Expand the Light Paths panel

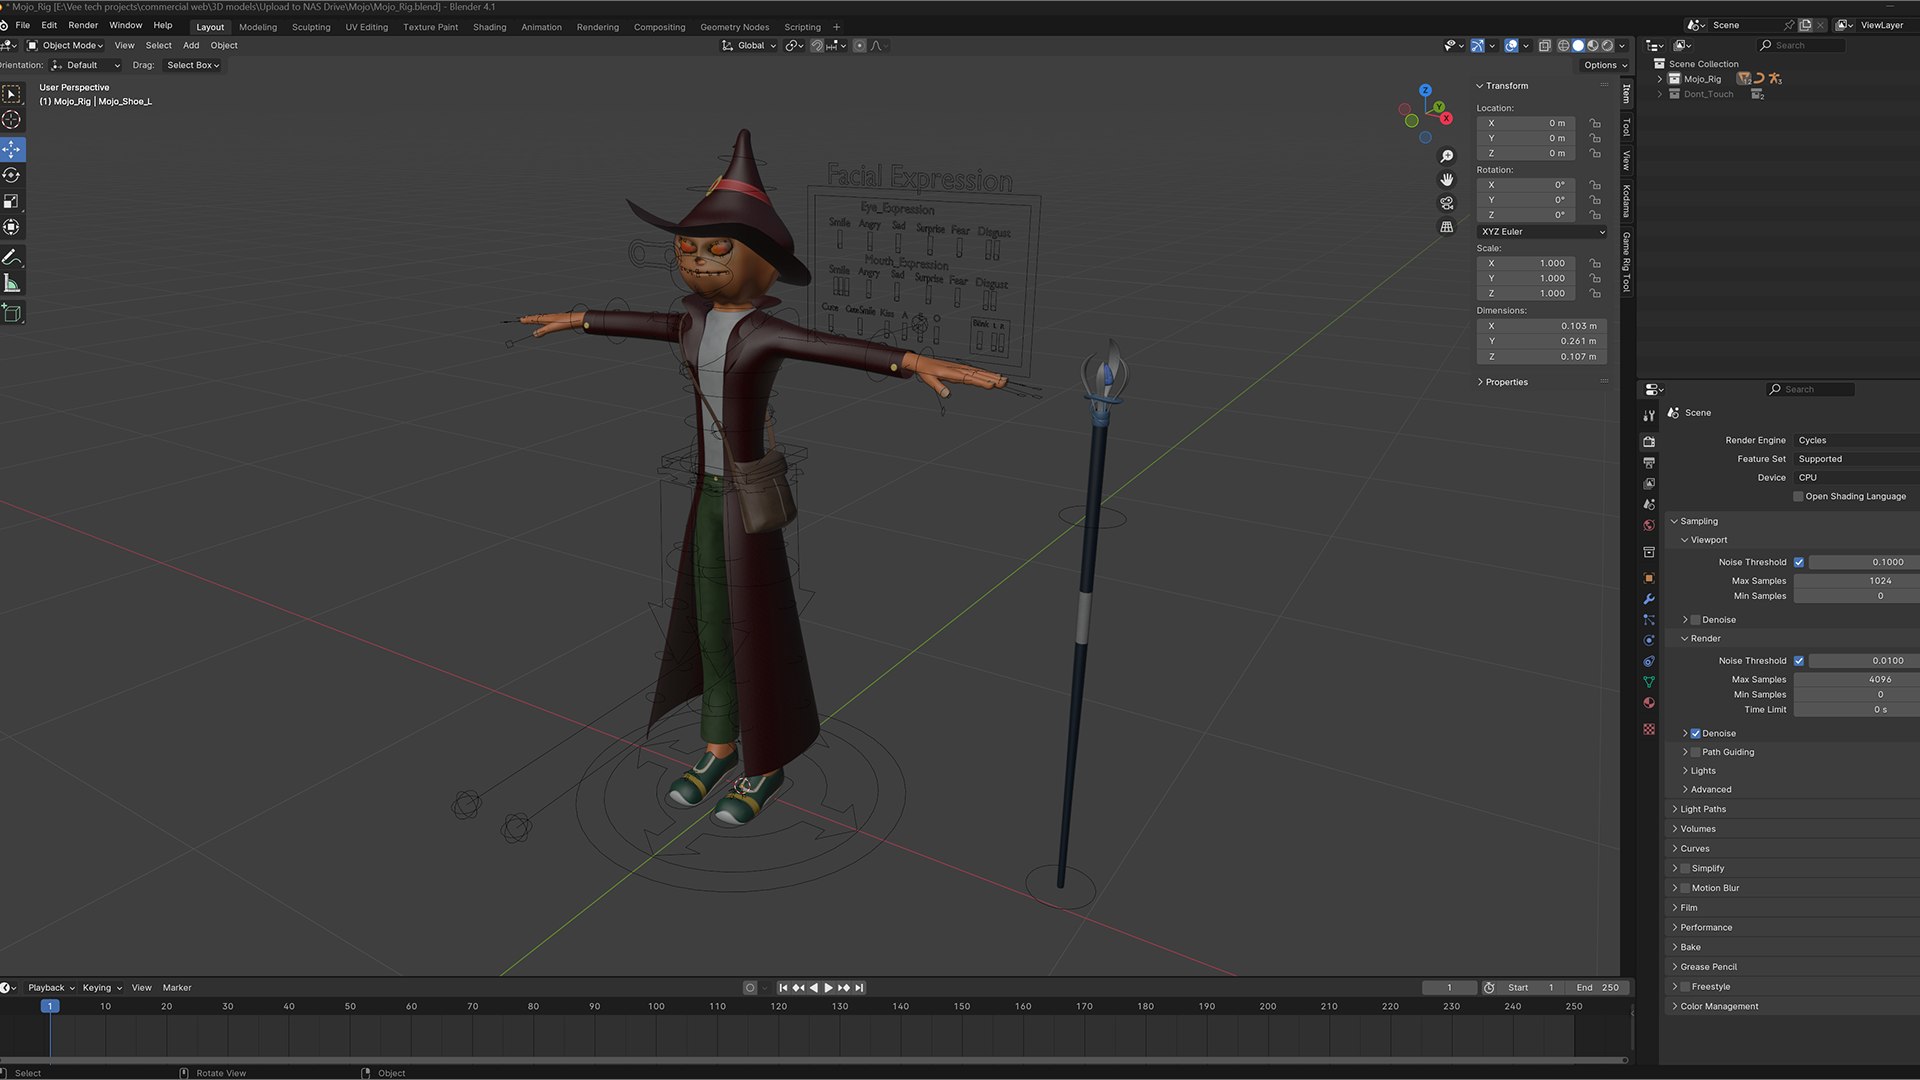click(x=1702, y=810)
